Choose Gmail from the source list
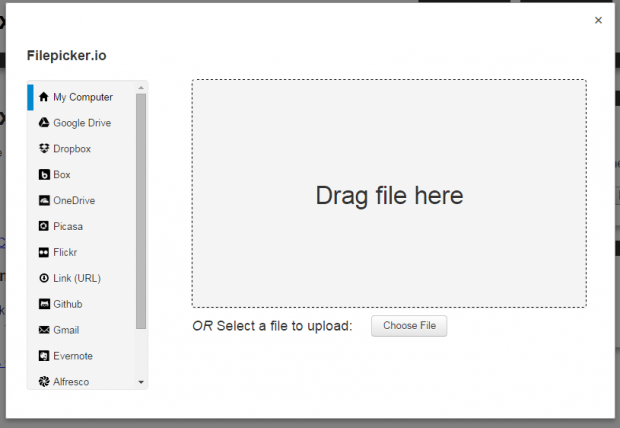The height and width of the screenshot is (428, 620). click(66, 330)
